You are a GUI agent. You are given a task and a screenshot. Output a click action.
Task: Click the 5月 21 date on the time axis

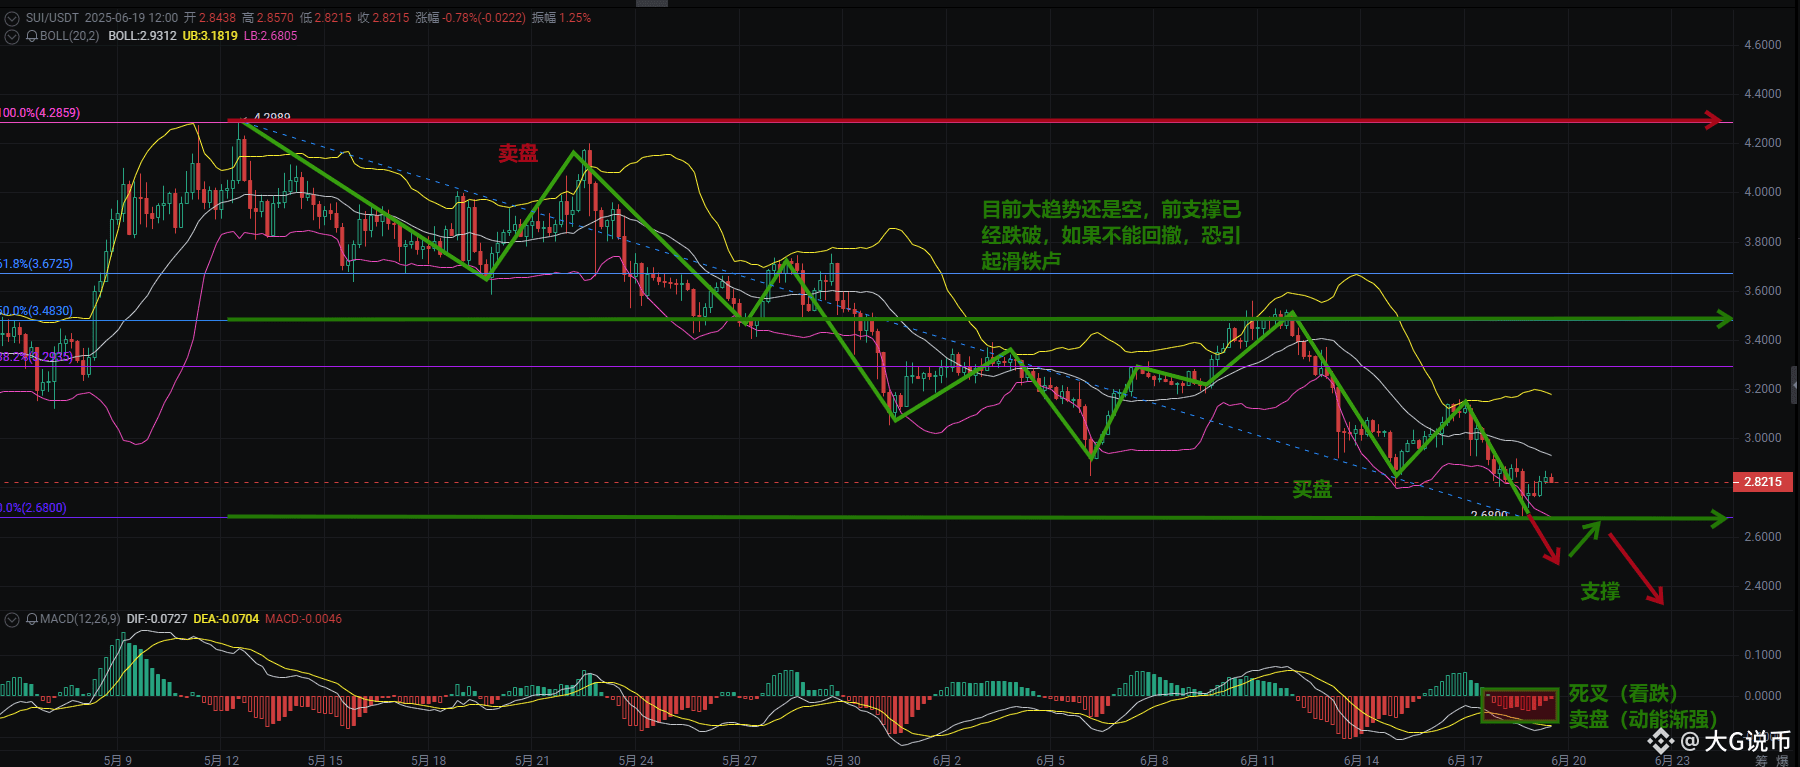click(532, 760)
